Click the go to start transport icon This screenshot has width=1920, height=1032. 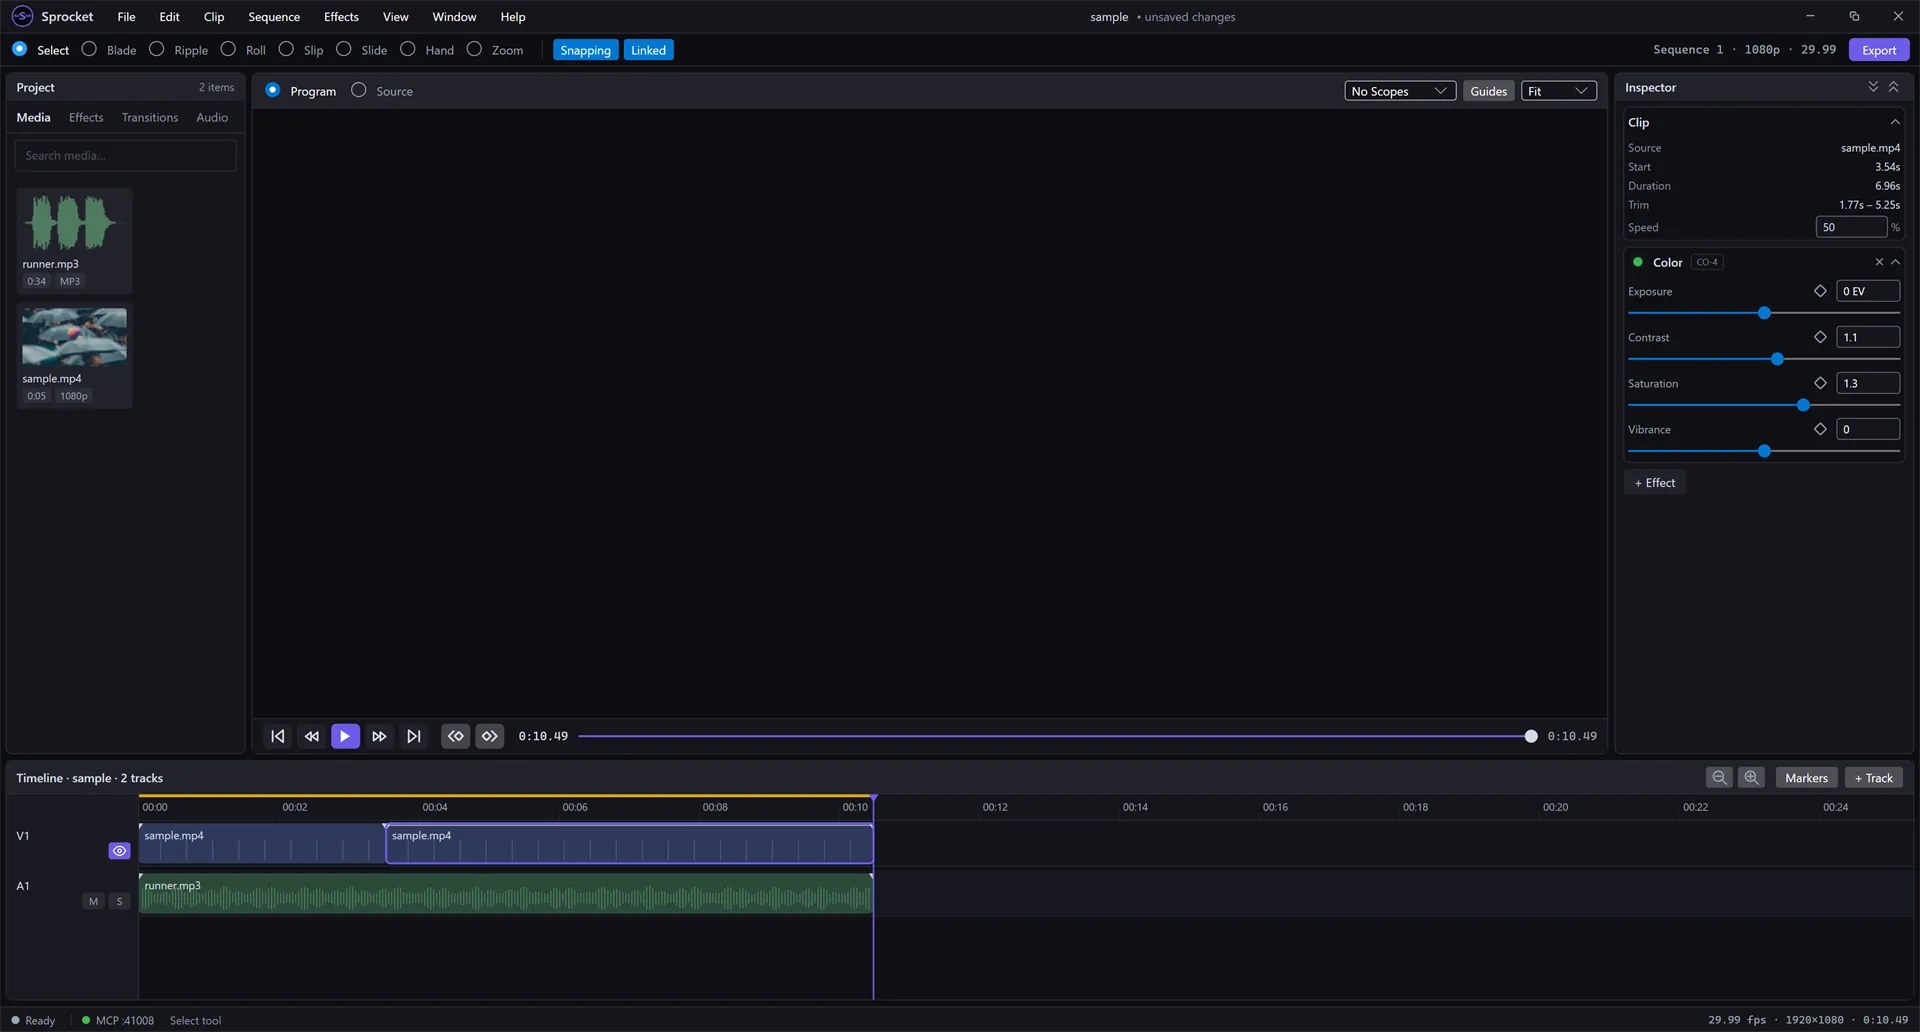(x=278, y=736)
